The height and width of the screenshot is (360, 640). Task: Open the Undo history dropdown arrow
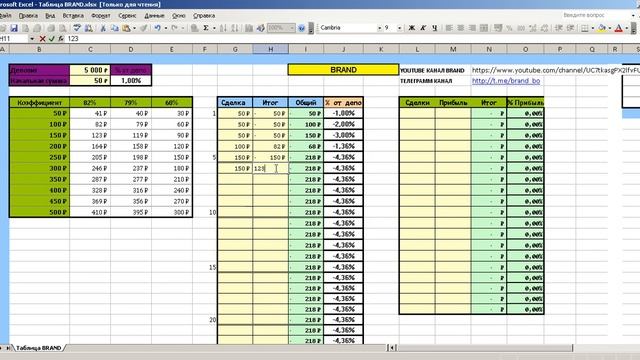tap(166, 28)
